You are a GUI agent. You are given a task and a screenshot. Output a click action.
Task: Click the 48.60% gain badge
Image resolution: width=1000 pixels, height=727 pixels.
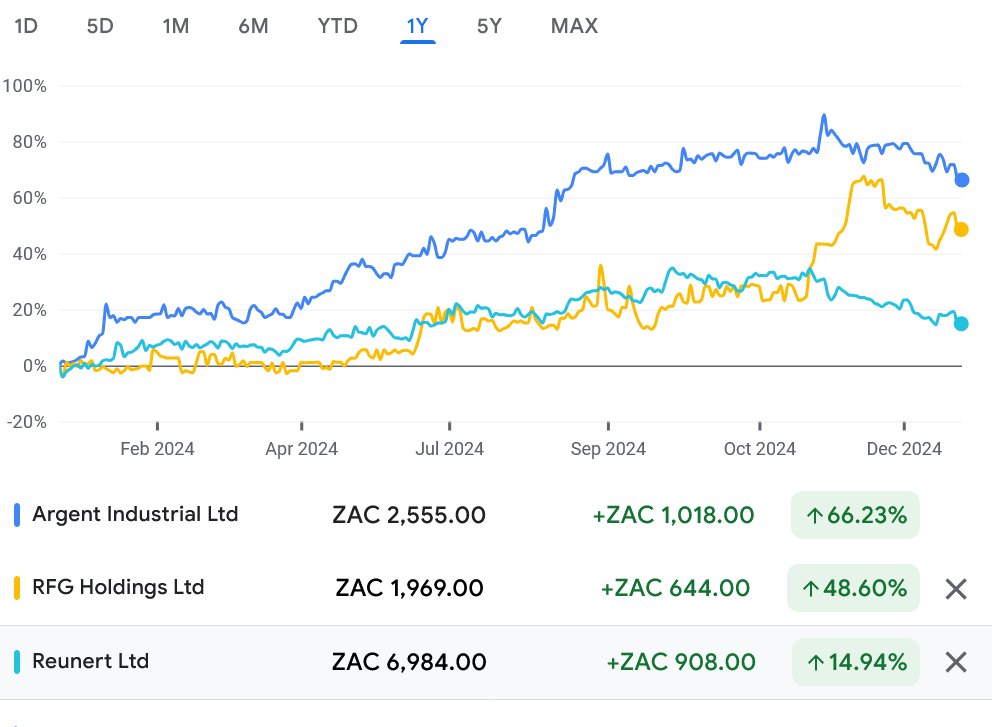coord(853,588)
